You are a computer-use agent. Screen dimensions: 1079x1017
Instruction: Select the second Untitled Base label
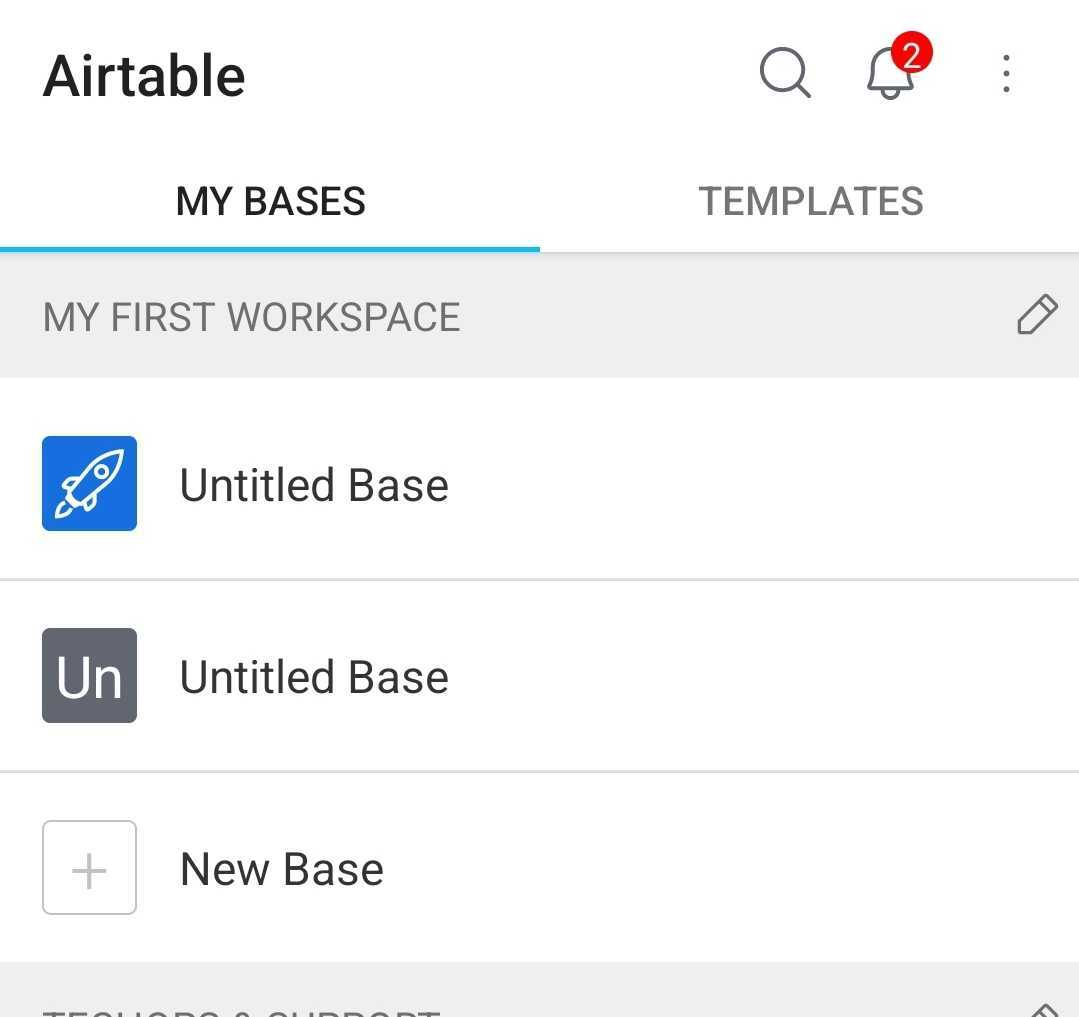[314, 677]
